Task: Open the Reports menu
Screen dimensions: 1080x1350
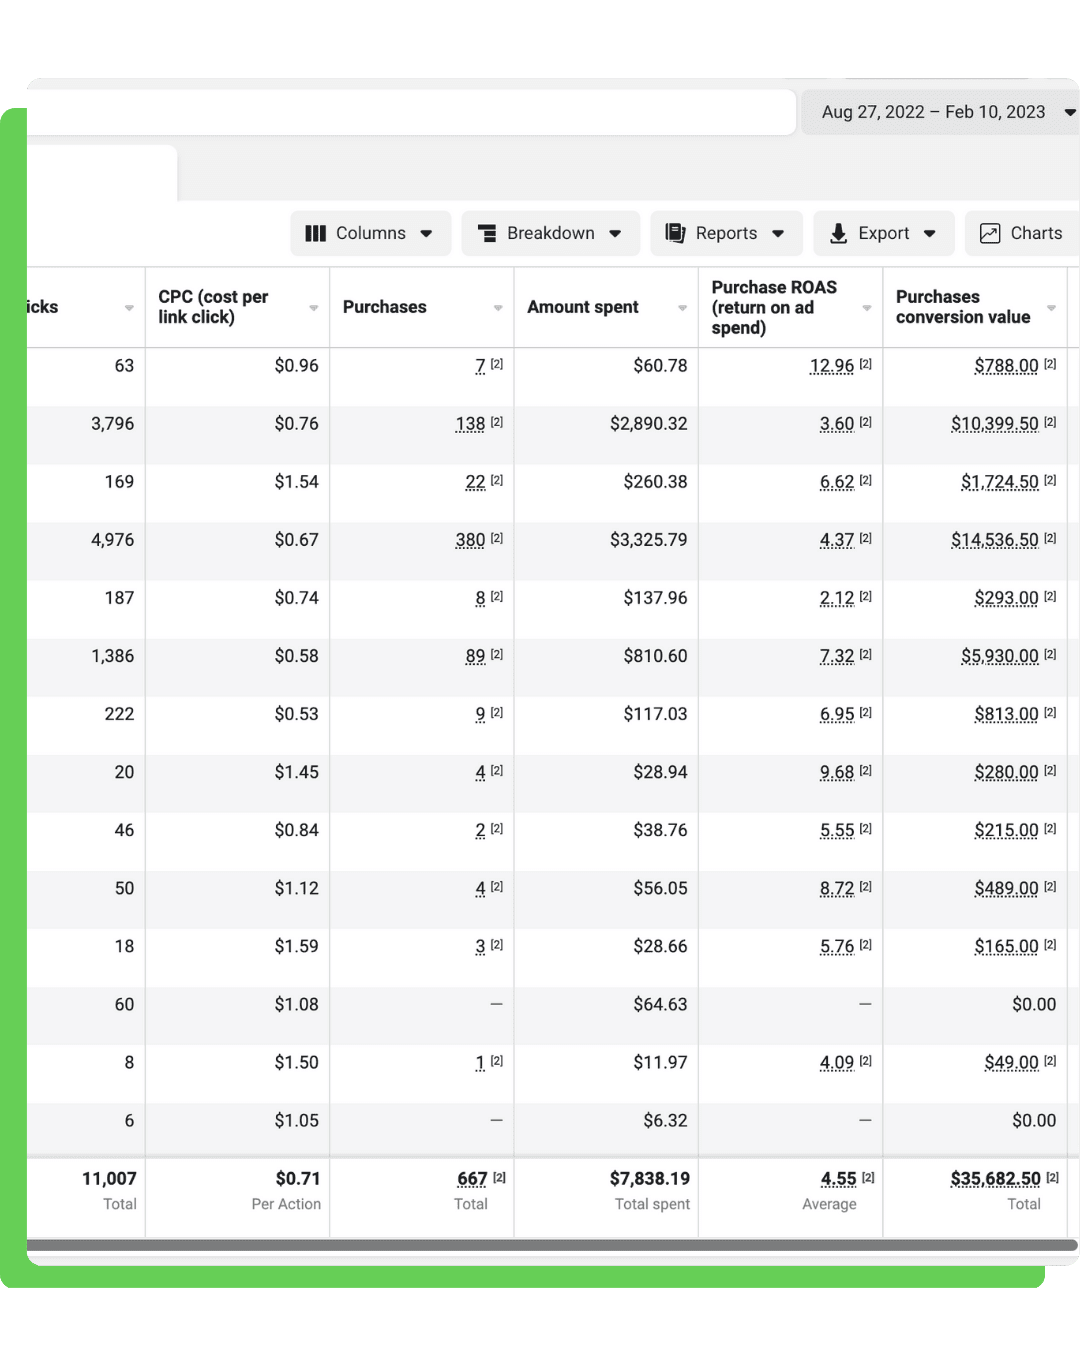Action: click(x=726, y=233)
